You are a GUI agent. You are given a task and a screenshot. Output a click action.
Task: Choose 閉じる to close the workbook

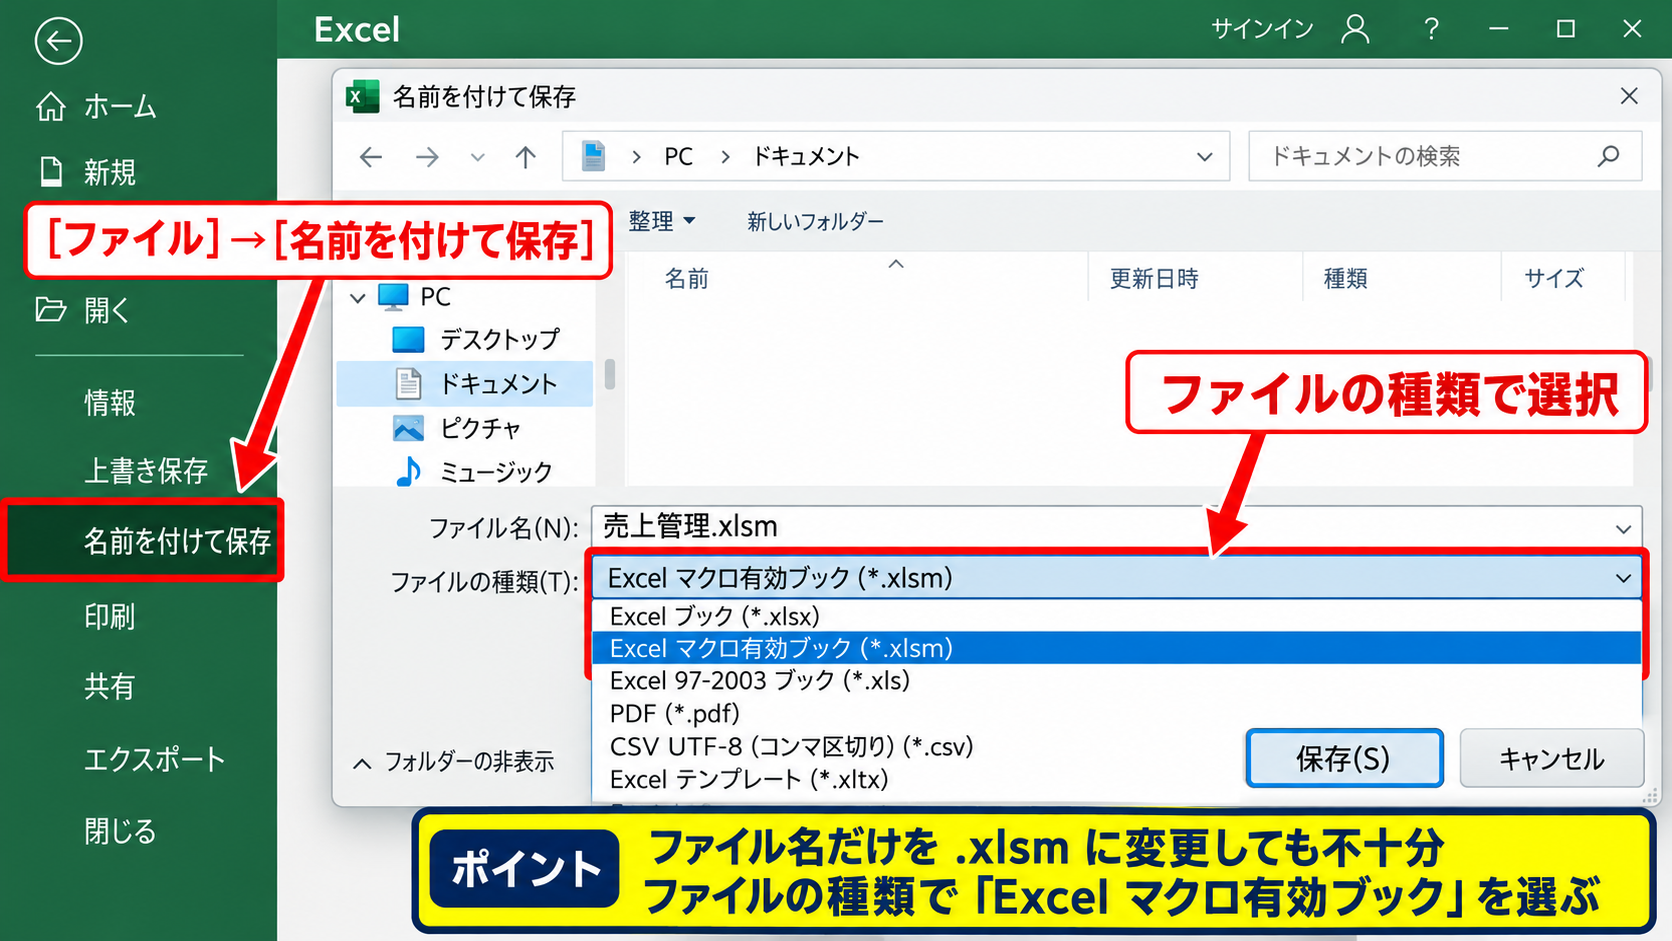point(120,831)
